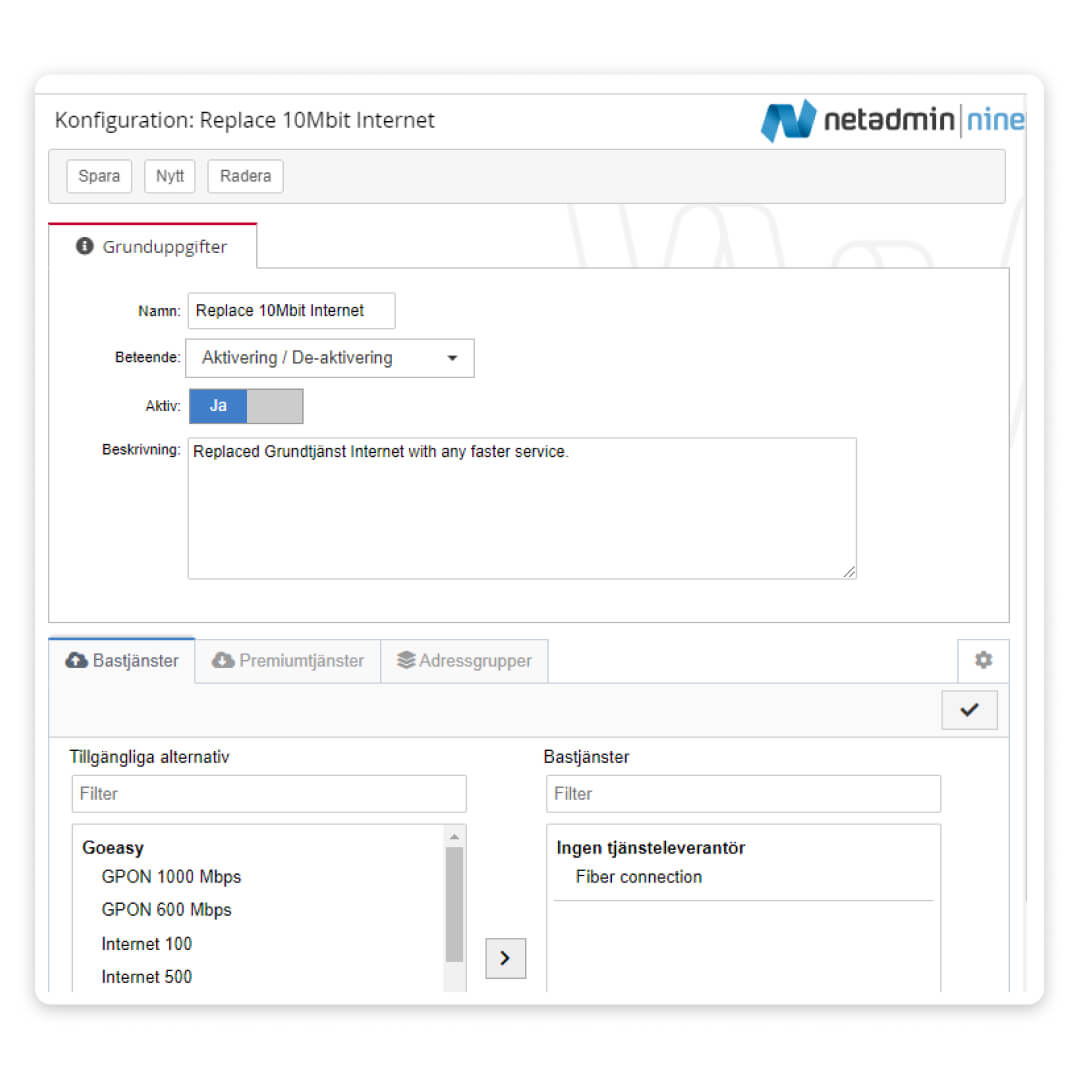Click the right arrow move button

[x=505, y=958]
